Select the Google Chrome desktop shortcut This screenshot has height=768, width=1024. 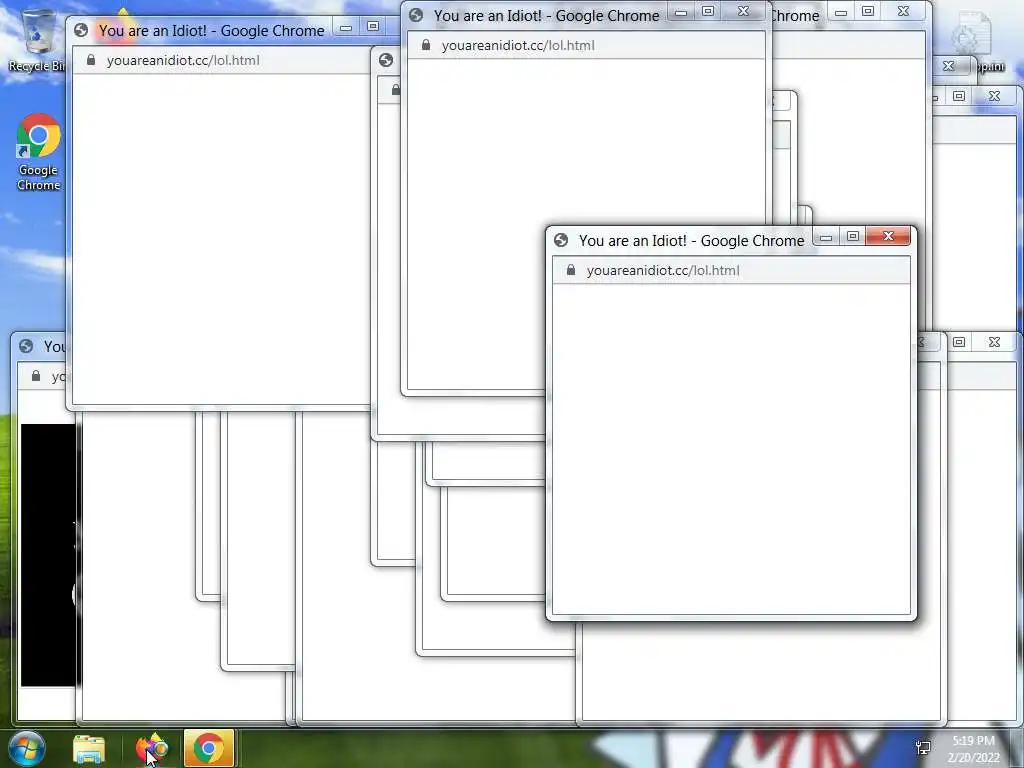[x=39, y=153]
